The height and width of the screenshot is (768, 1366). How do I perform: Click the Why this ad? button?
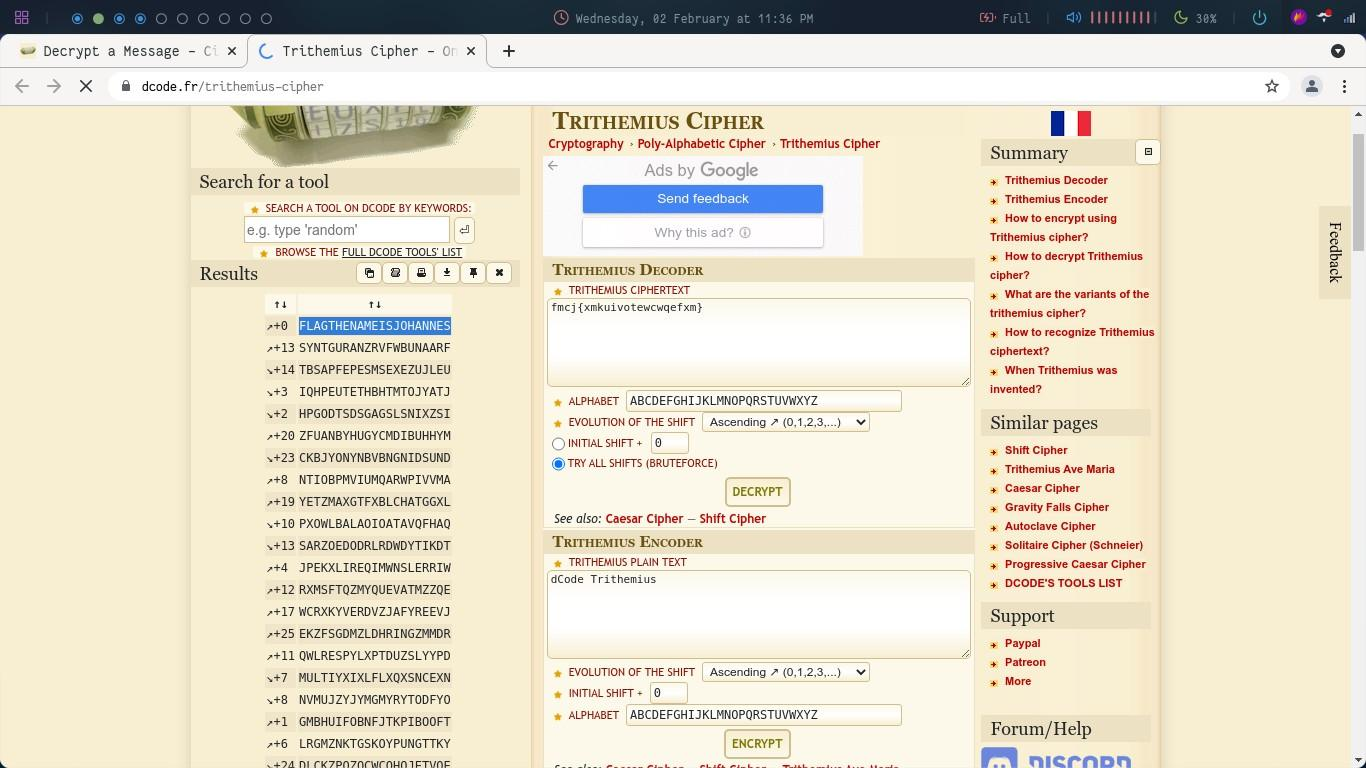click(x=703, y=233)
